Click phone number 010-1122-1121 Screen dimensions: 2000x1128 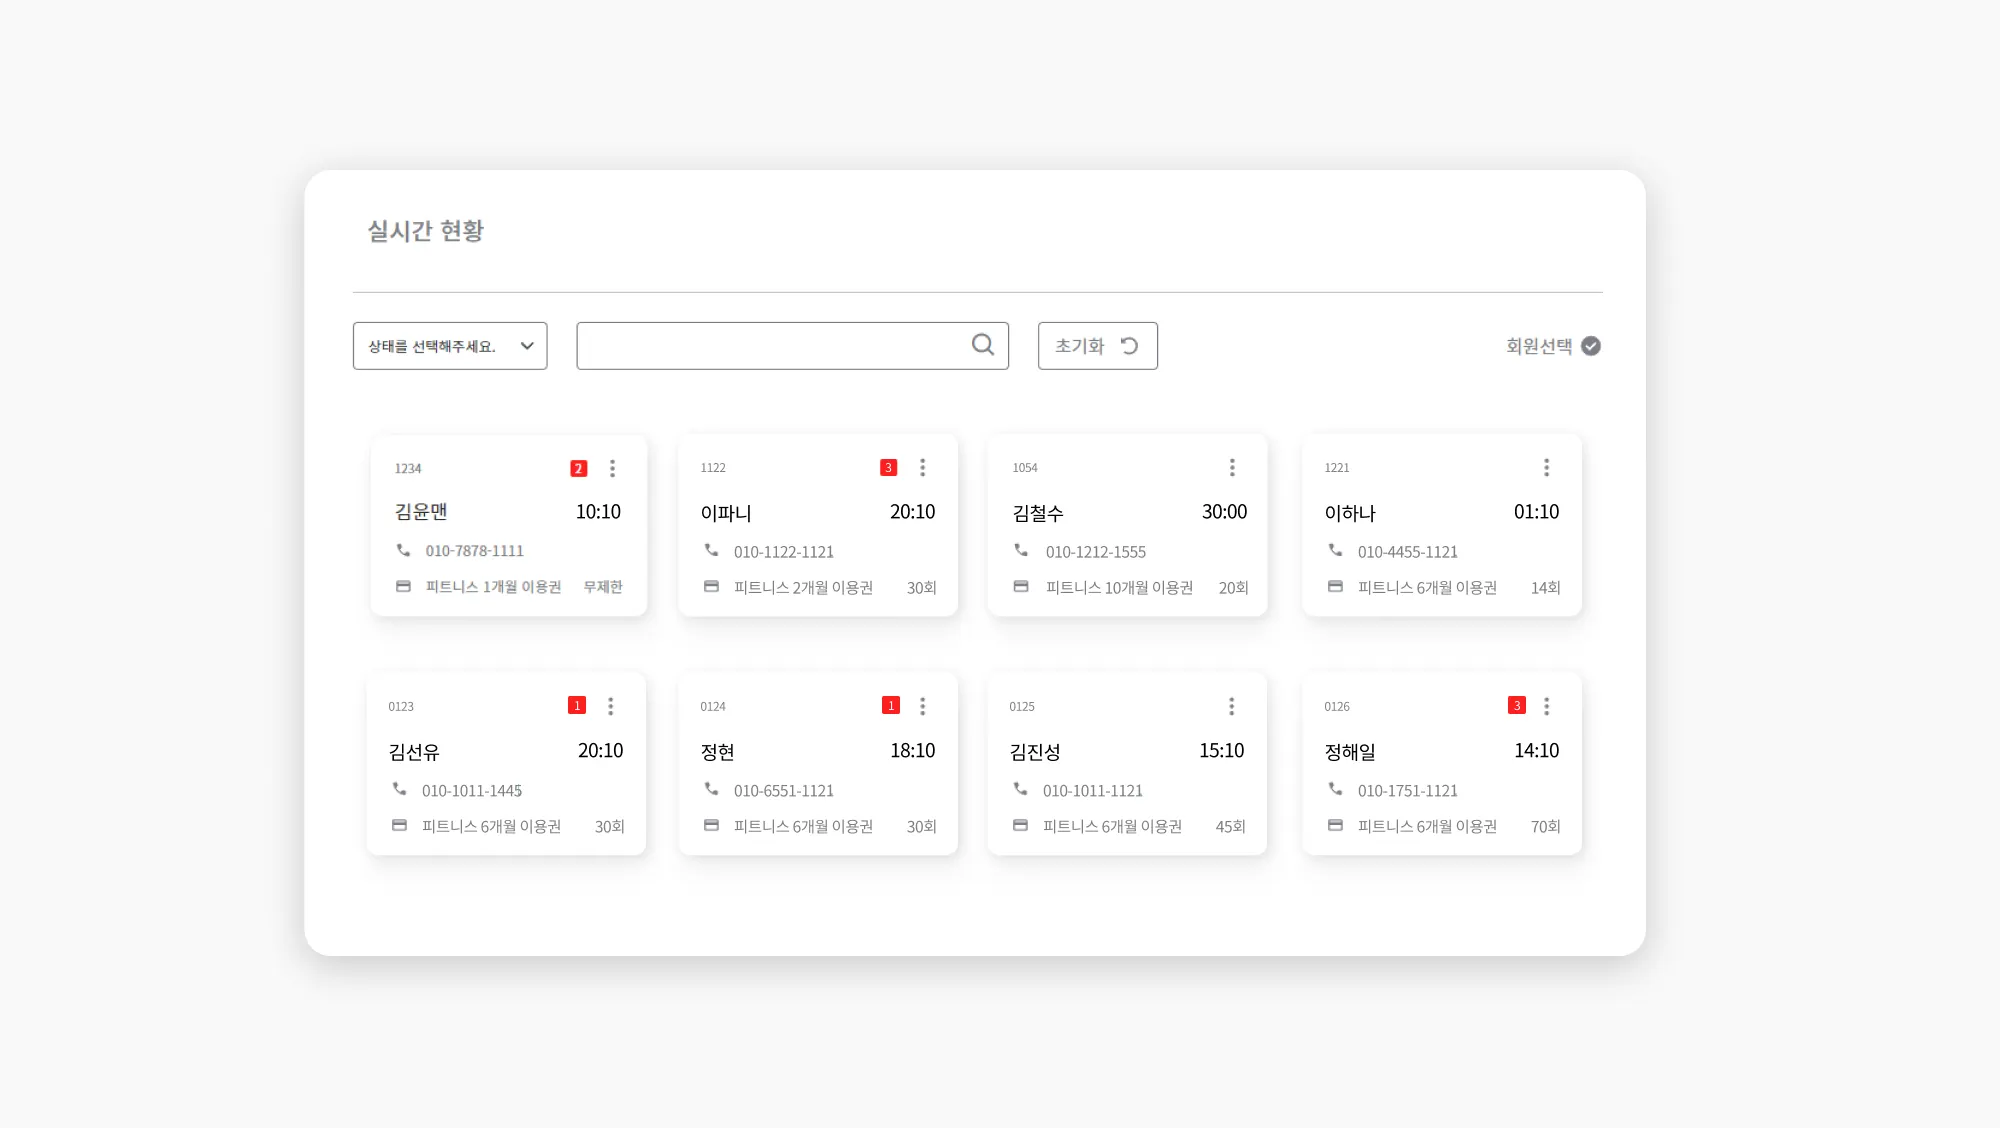pyautogui.click(x=783, y=552)
